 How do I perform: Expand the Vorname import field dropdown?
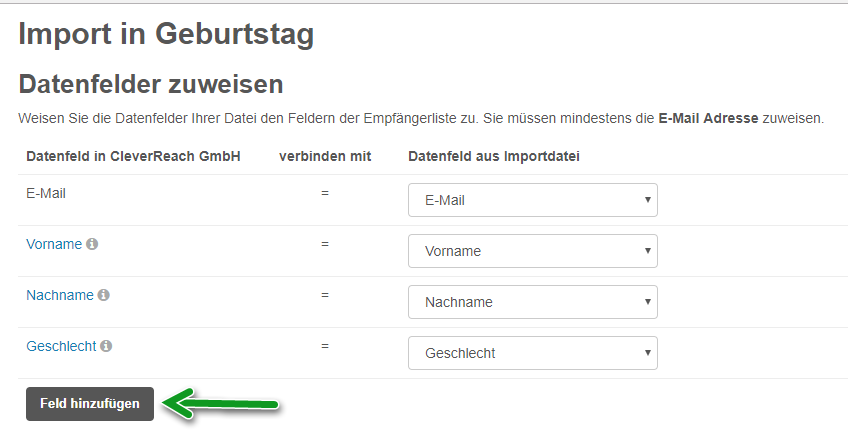[532, 251]
